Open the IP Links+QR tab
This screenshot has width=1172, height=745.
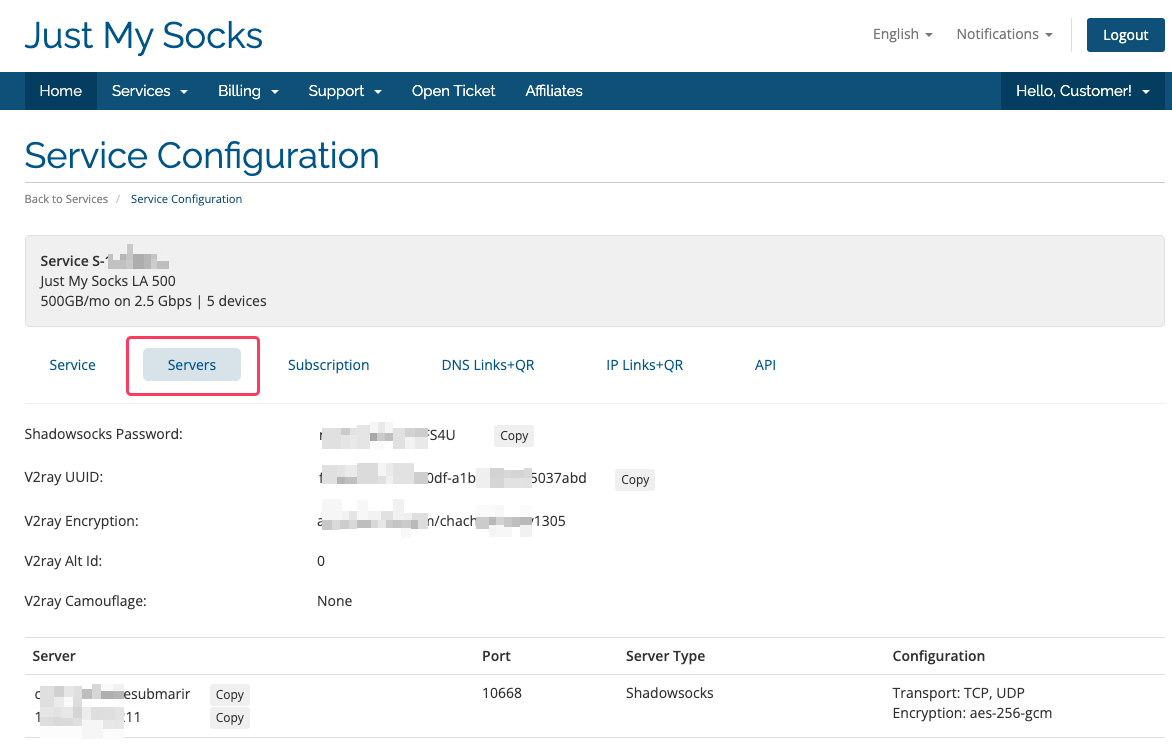tap(644, 365)
